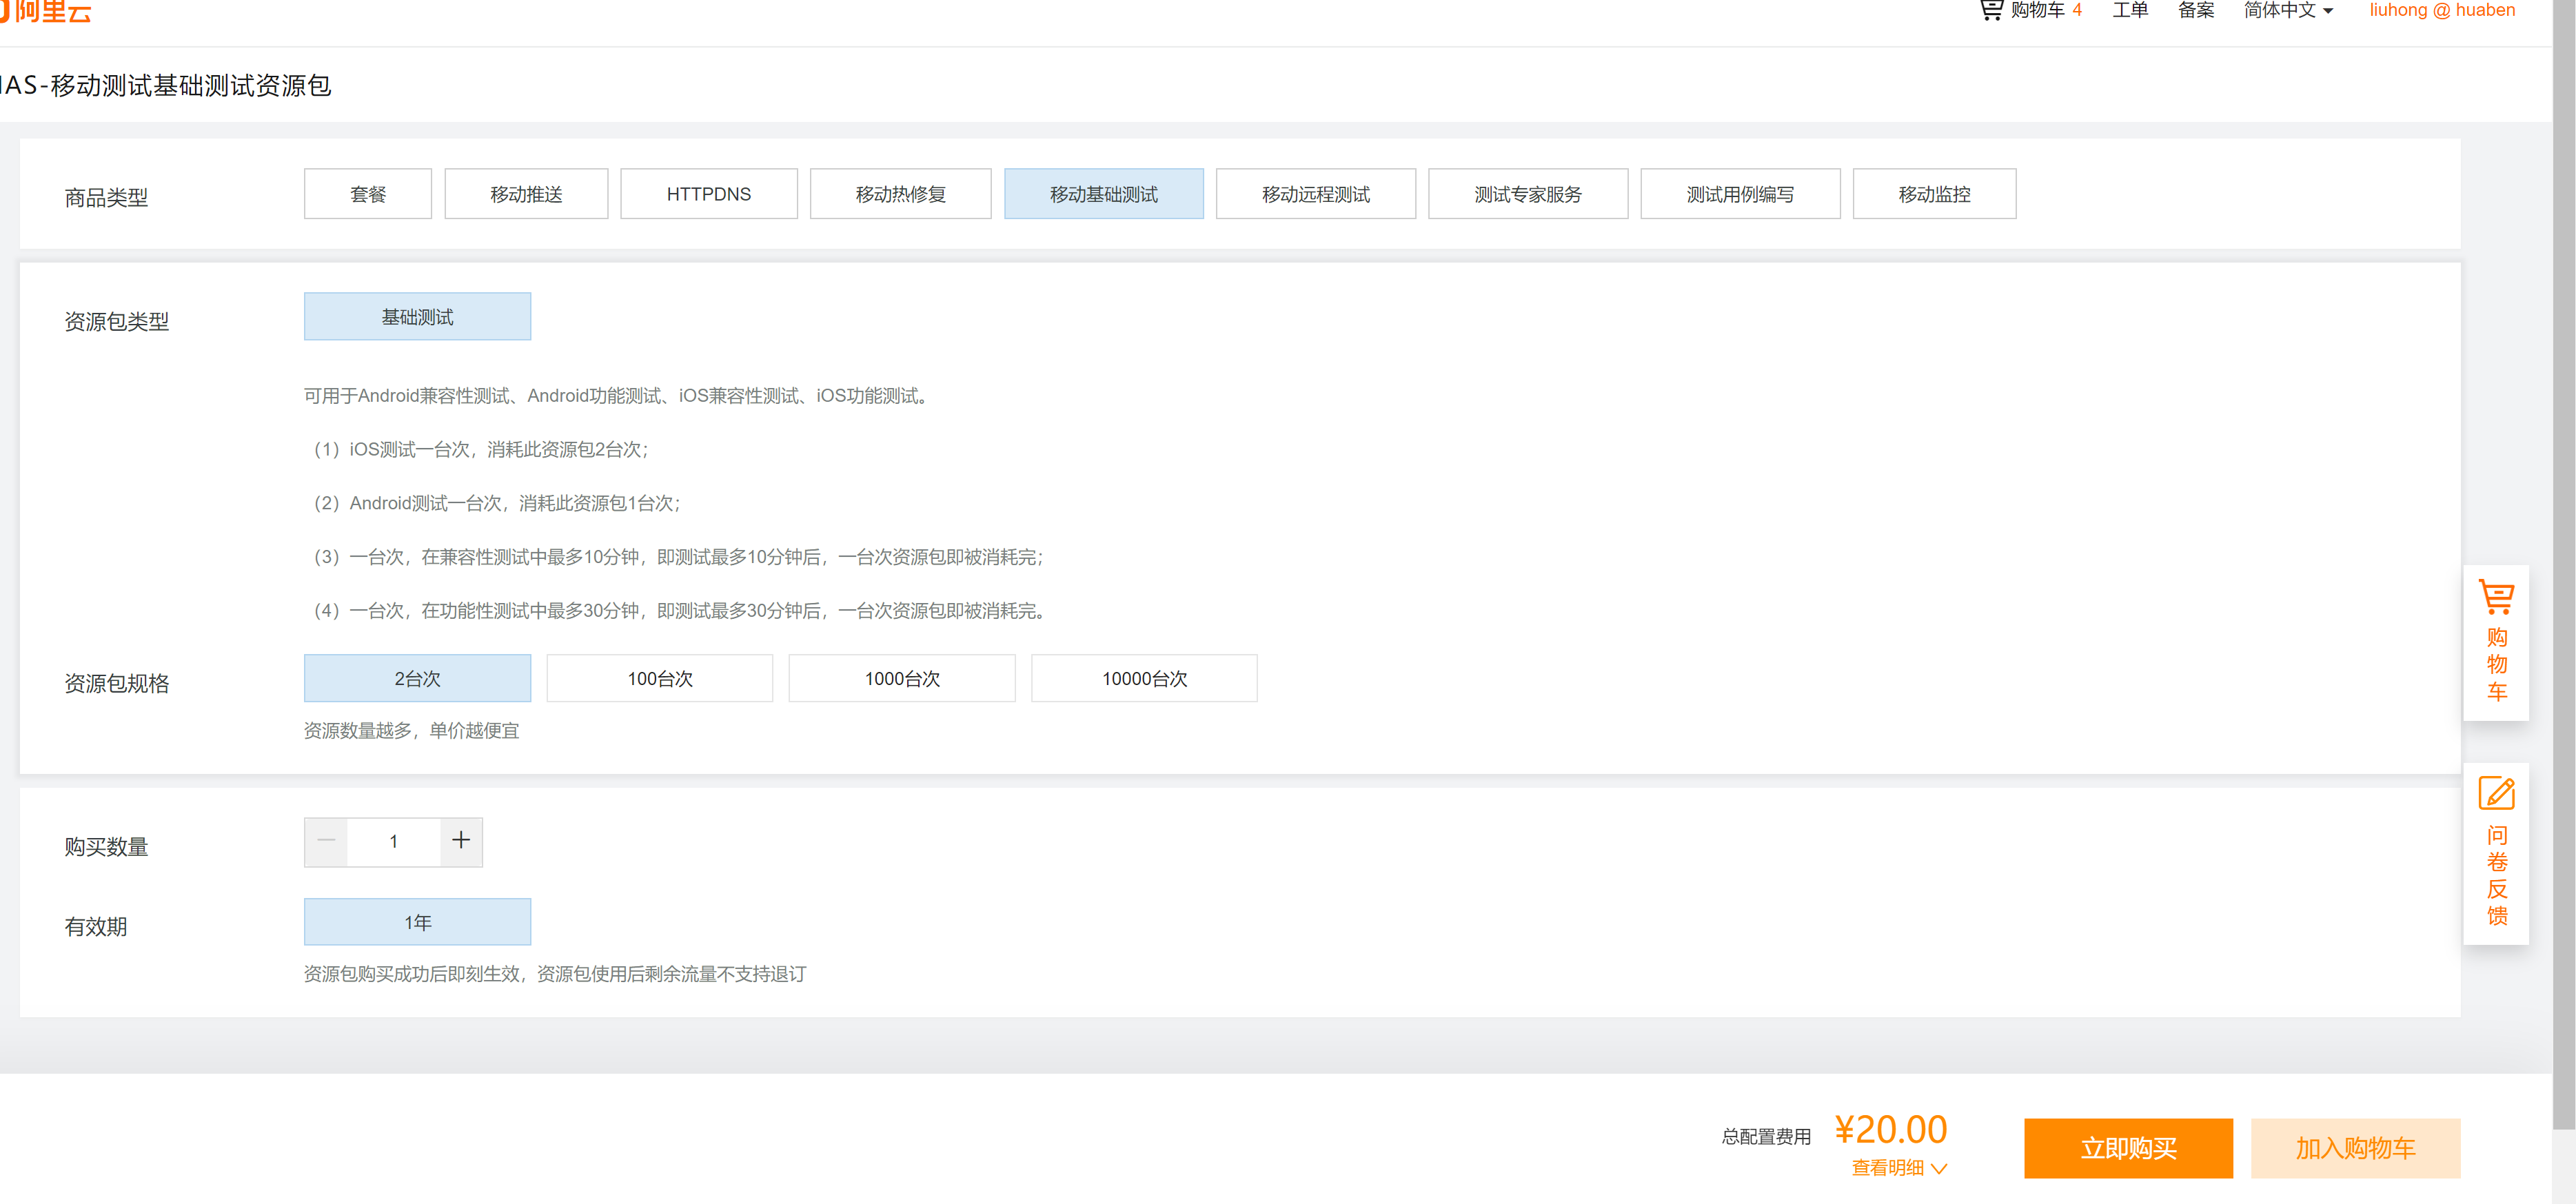Select the 测试用例编写 product type
The image size is (2576, 1204).
pyautogui.click(x=1740, y=194)
